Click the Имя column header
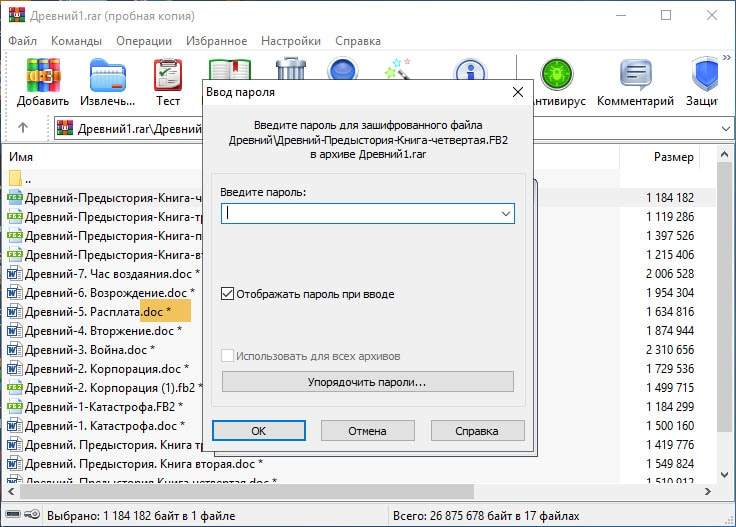This screenshot has width=736, height=527. tap(21, 157)
